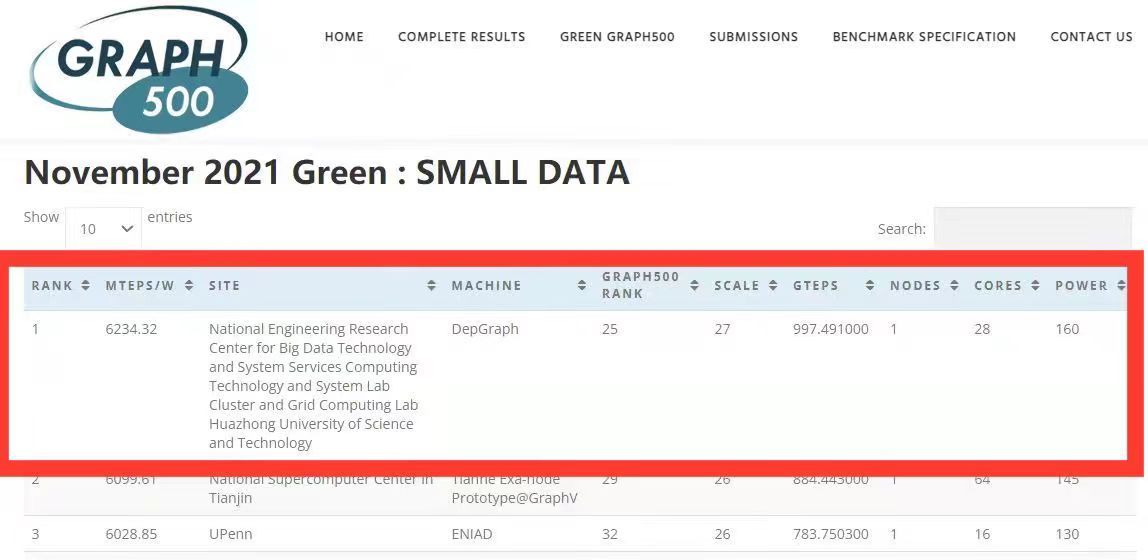Click Cores column sort arrows
Image resolution: width=1148 pixels, height=560 pixels.
click(1035, 286)
